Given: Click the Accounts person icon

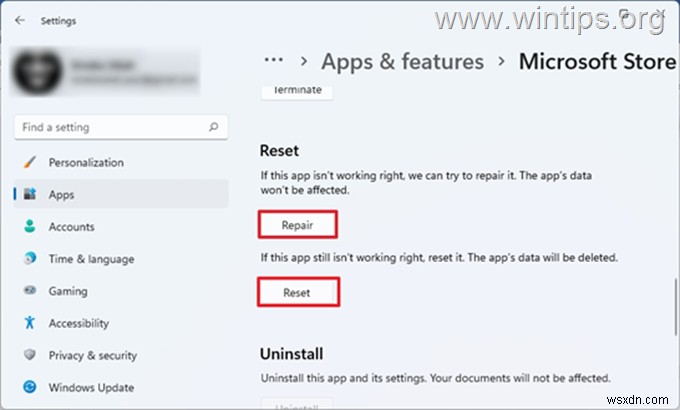Looking at the screenshot, I should tap(29, 226).
